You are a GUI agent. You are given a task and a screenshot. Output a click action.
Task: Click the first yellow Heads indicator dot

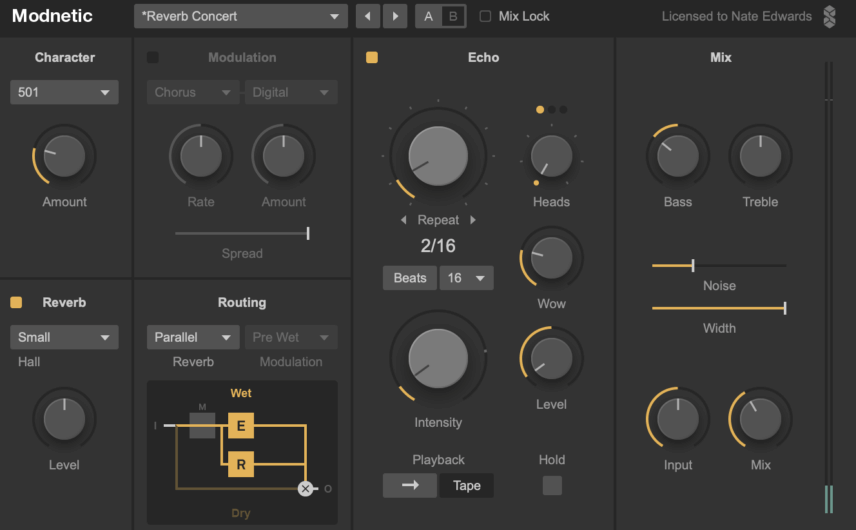pos(540,110)
